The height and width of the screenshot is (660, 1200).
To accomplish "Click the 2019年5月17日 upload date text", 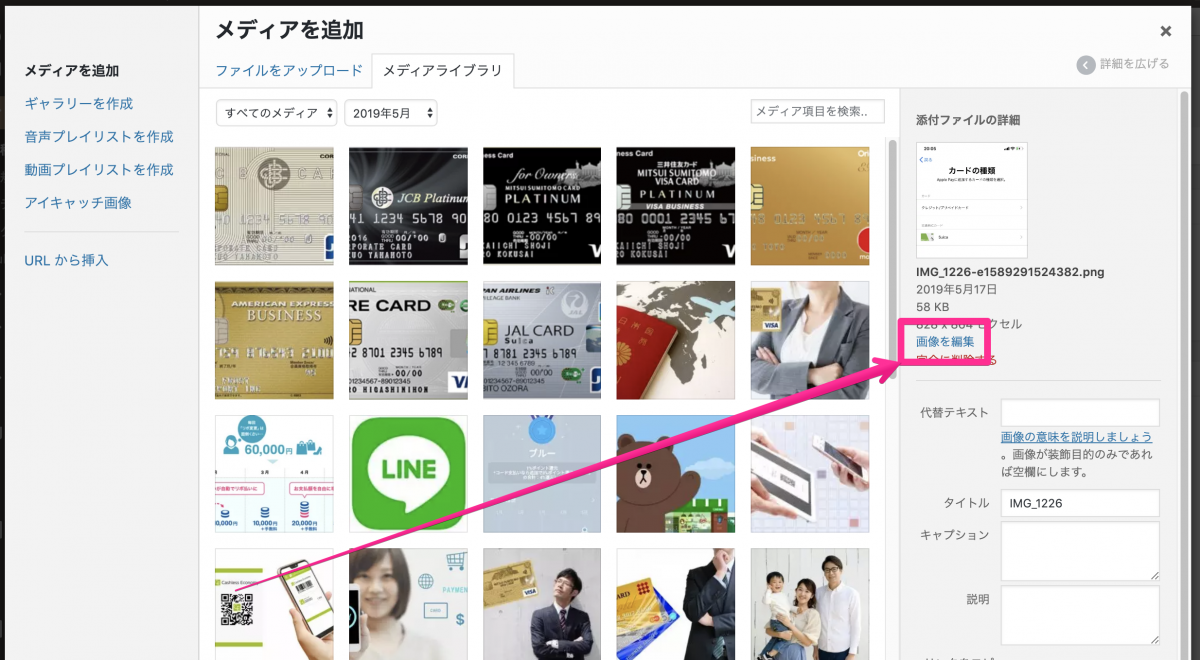I will 956,289.
